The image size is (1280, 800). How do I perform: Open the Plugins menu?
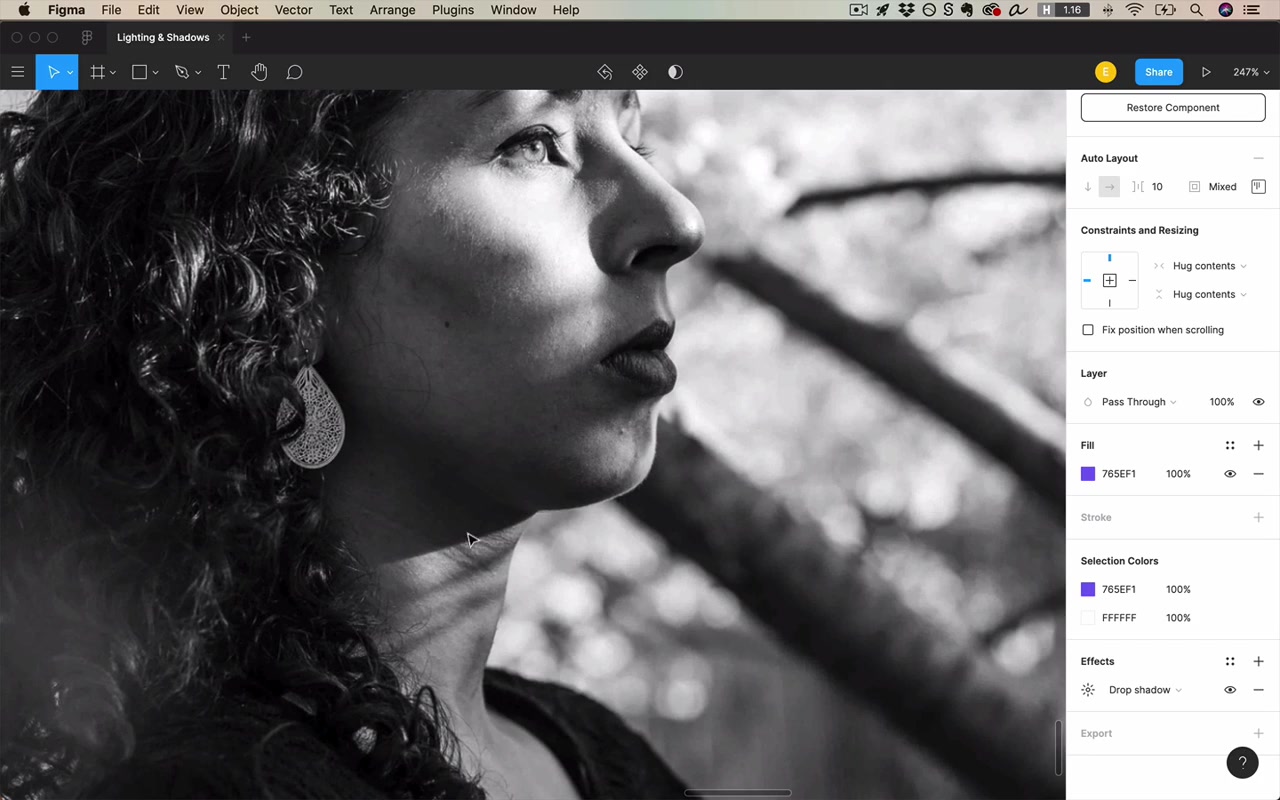click(x=453, y=10)
